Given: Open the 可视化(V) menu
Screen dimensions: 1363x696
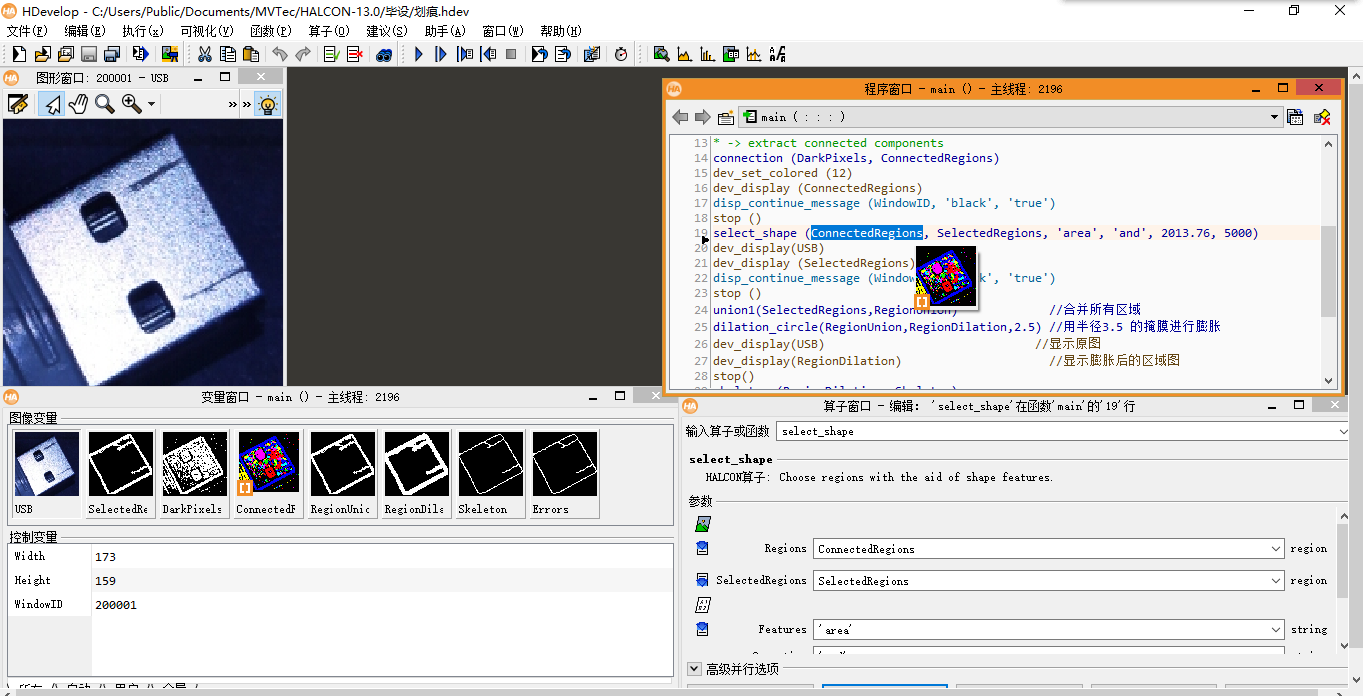Looking at the screenshot, I should pyautogui.click(x=206, y=31).
